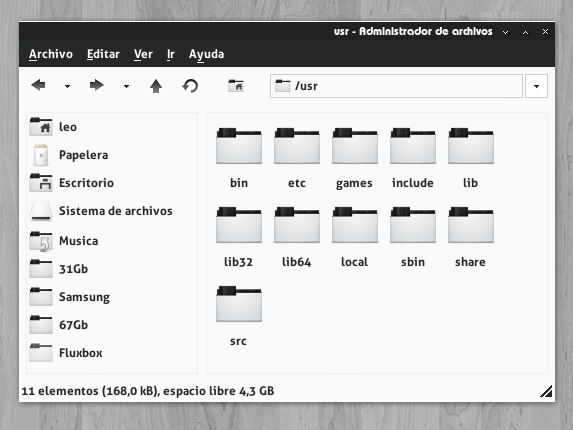Go forward with the right arrow
The height and width of the screenshot is (430, 573).
(x=96, y=85)
